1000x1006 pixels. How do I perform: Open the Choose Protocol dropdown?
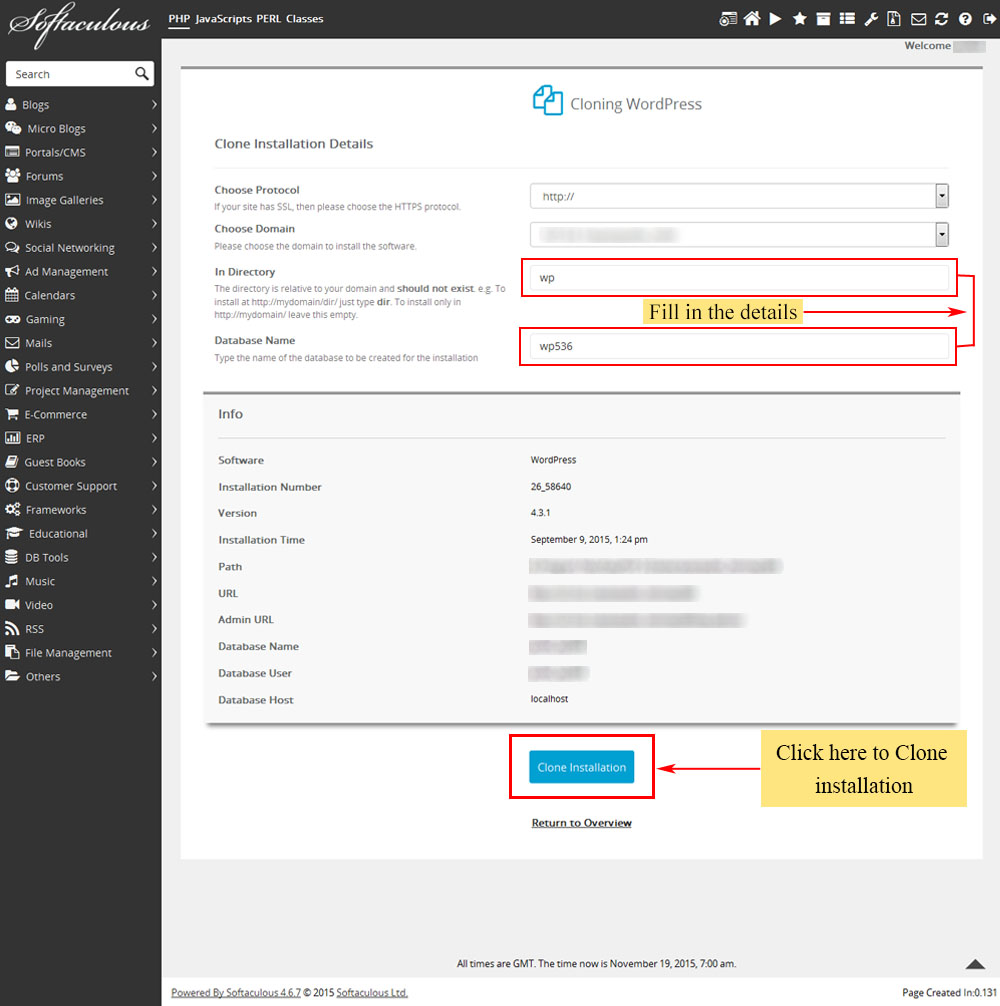click(739, 197)
